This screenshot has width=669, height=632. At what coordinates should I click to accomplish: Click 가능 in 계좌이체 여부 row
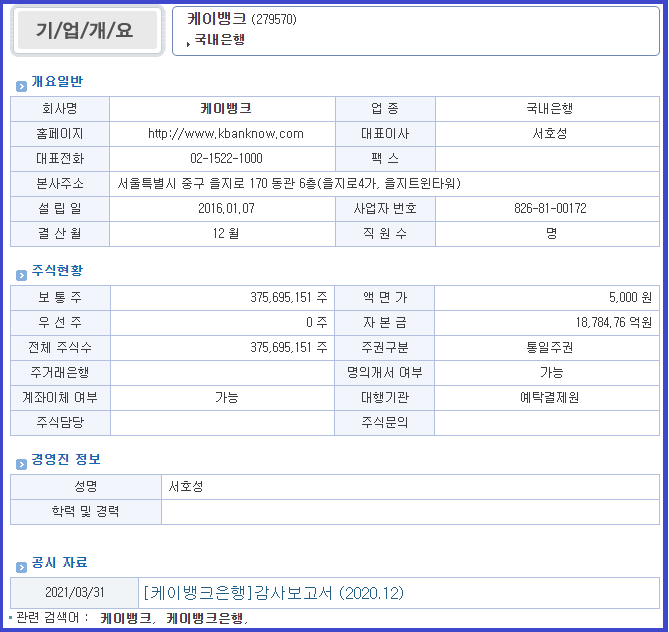click(x=226, y=397)
